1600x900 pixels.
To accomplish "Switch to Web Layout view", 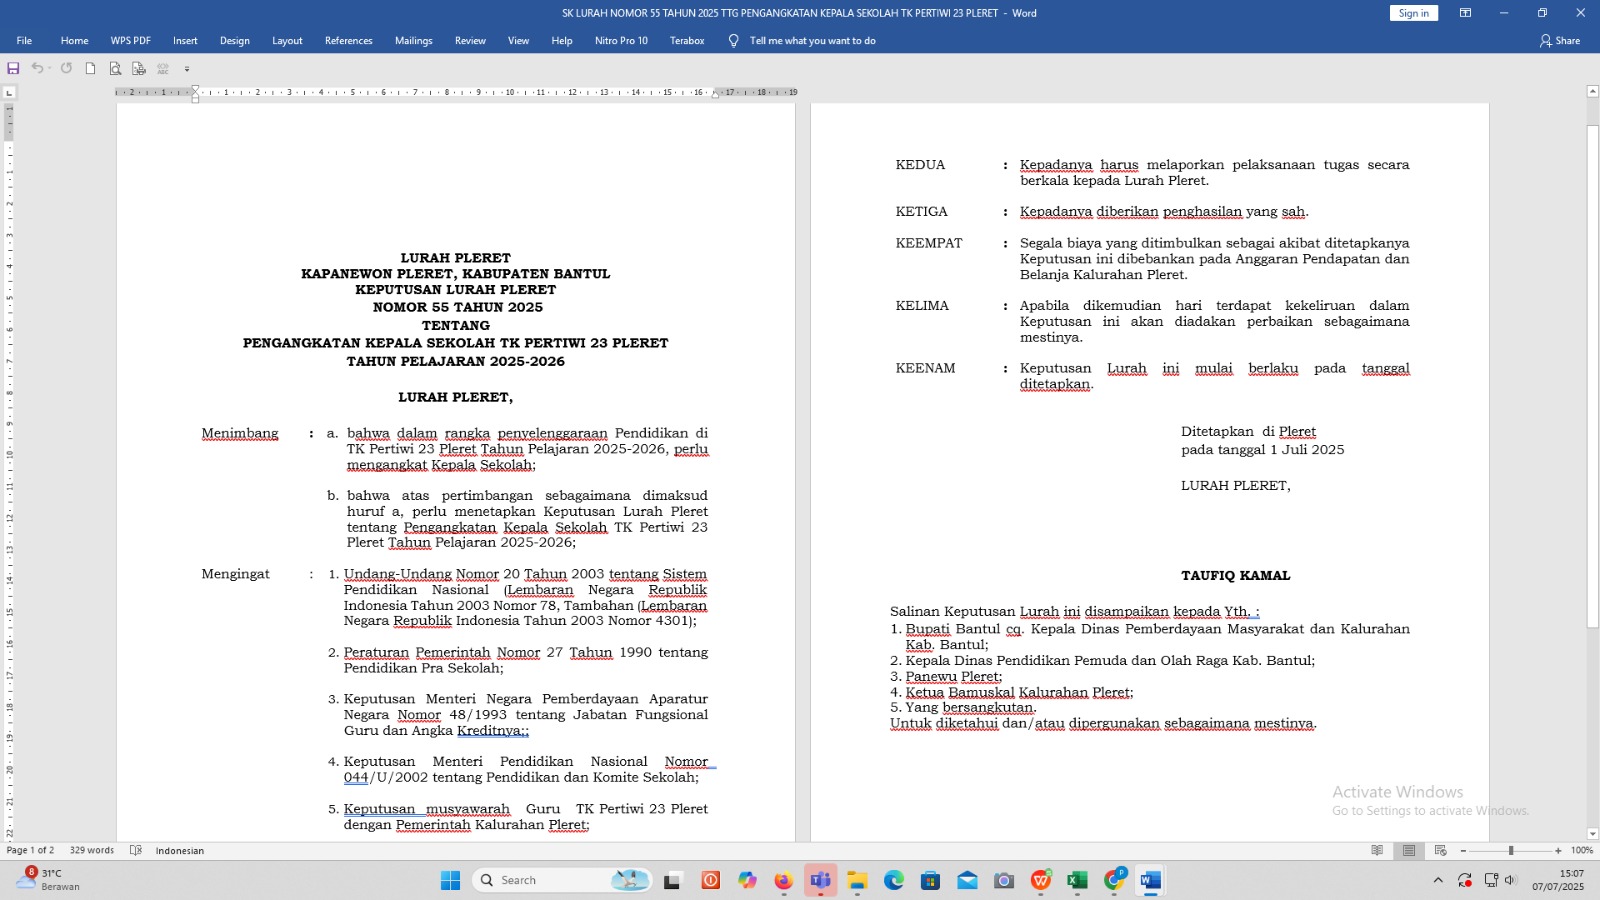I will click(x=1440, y=850).
